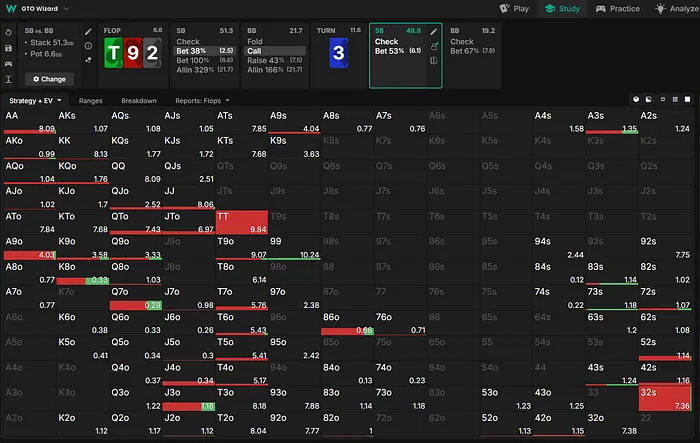Click the pencil edit icon beside stack info
The height and width of the screenshot is (443, 700).
pos(88,32)
